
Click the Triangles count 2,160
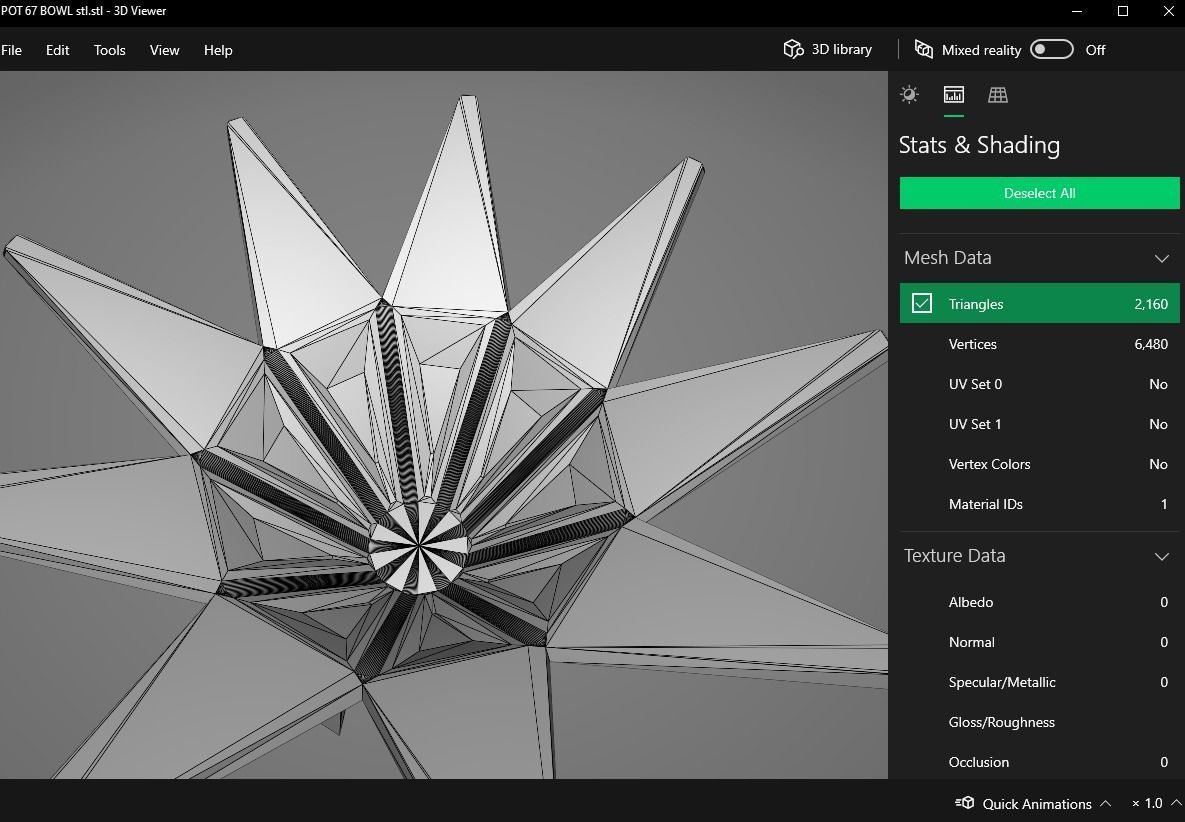(x=1151, y=304)
